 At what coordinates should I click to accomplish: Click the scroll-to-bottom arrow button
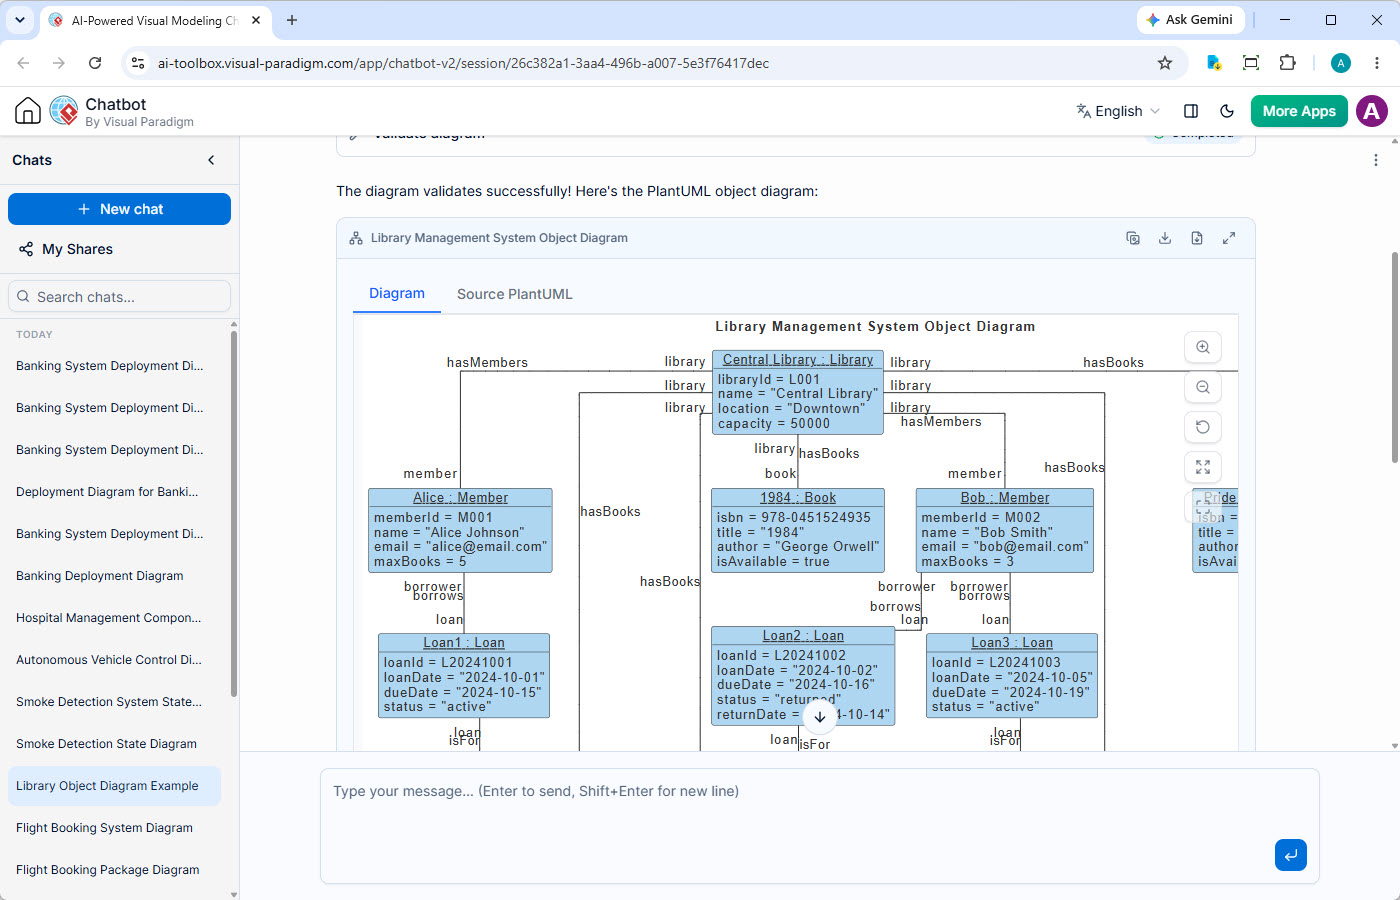[x=820, y=716]
